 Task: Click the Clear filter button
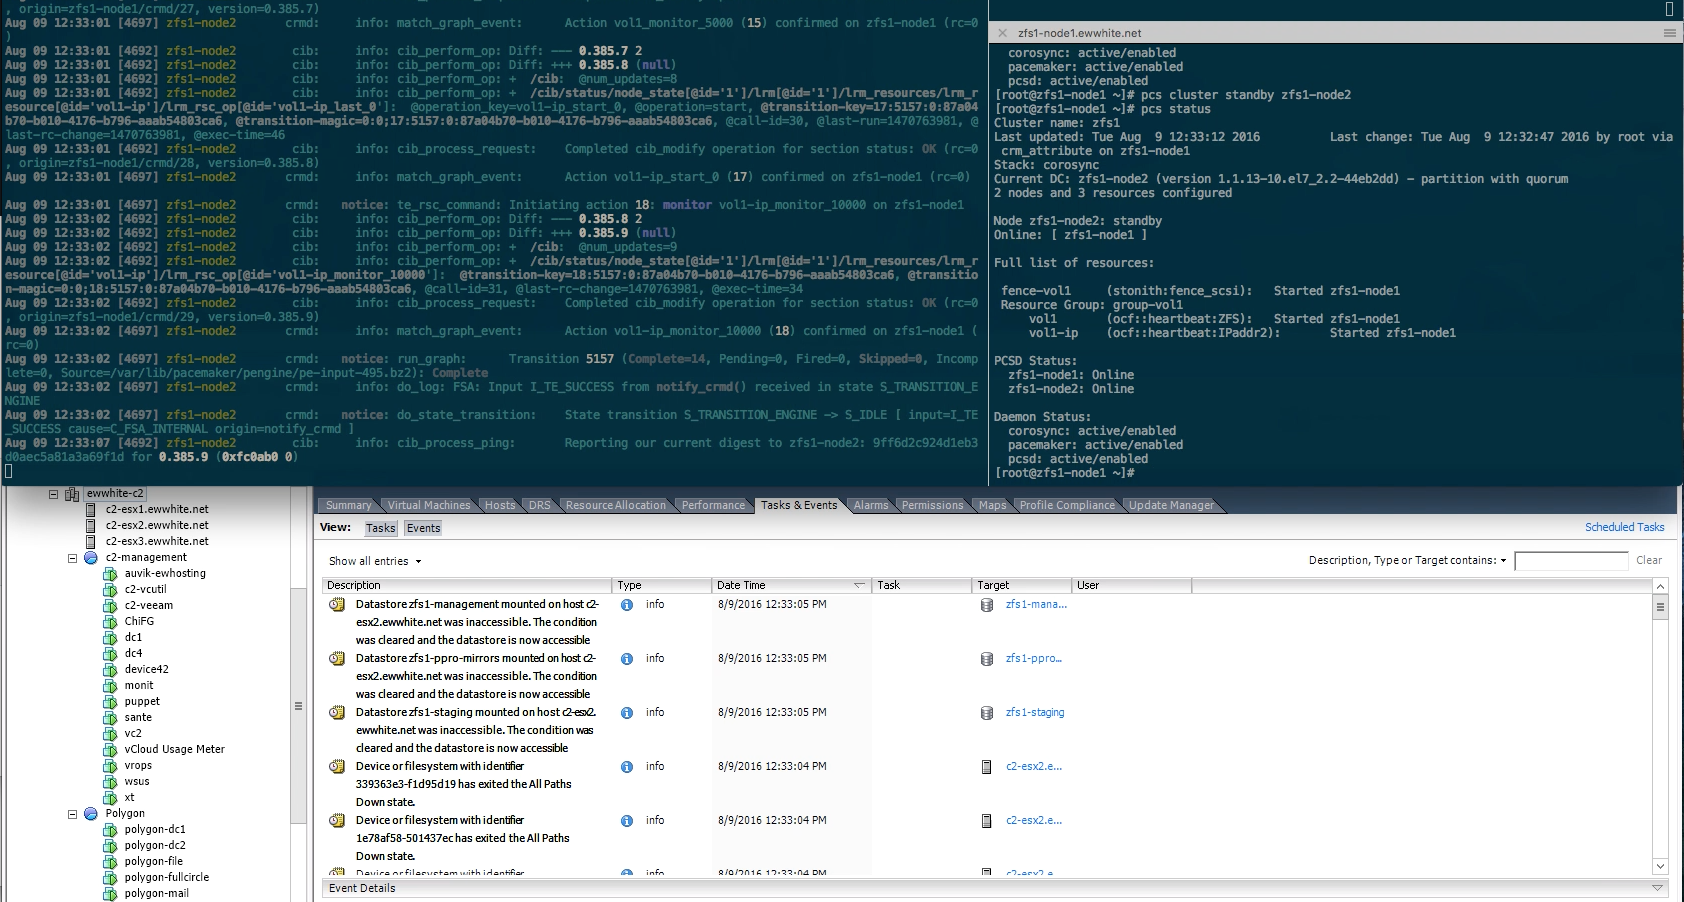(x=1649, y=560)
